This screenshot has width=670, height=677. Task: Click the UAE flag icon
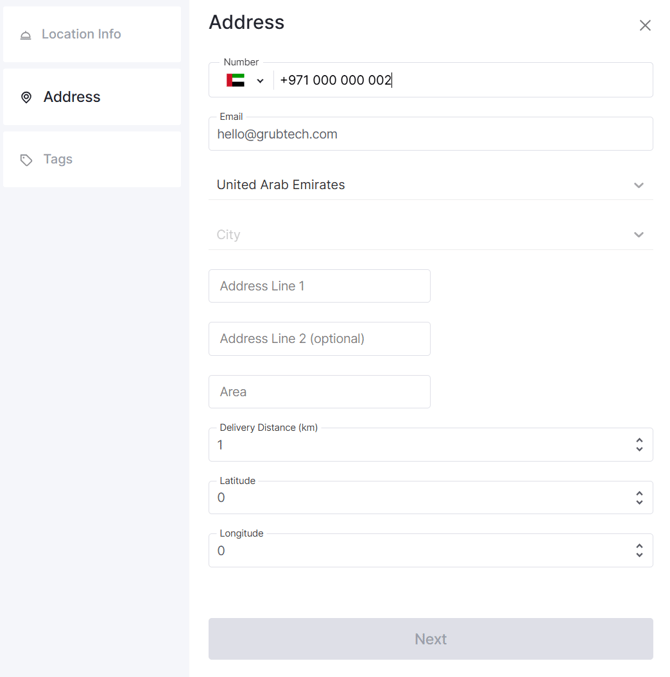[x=235, y=80]
